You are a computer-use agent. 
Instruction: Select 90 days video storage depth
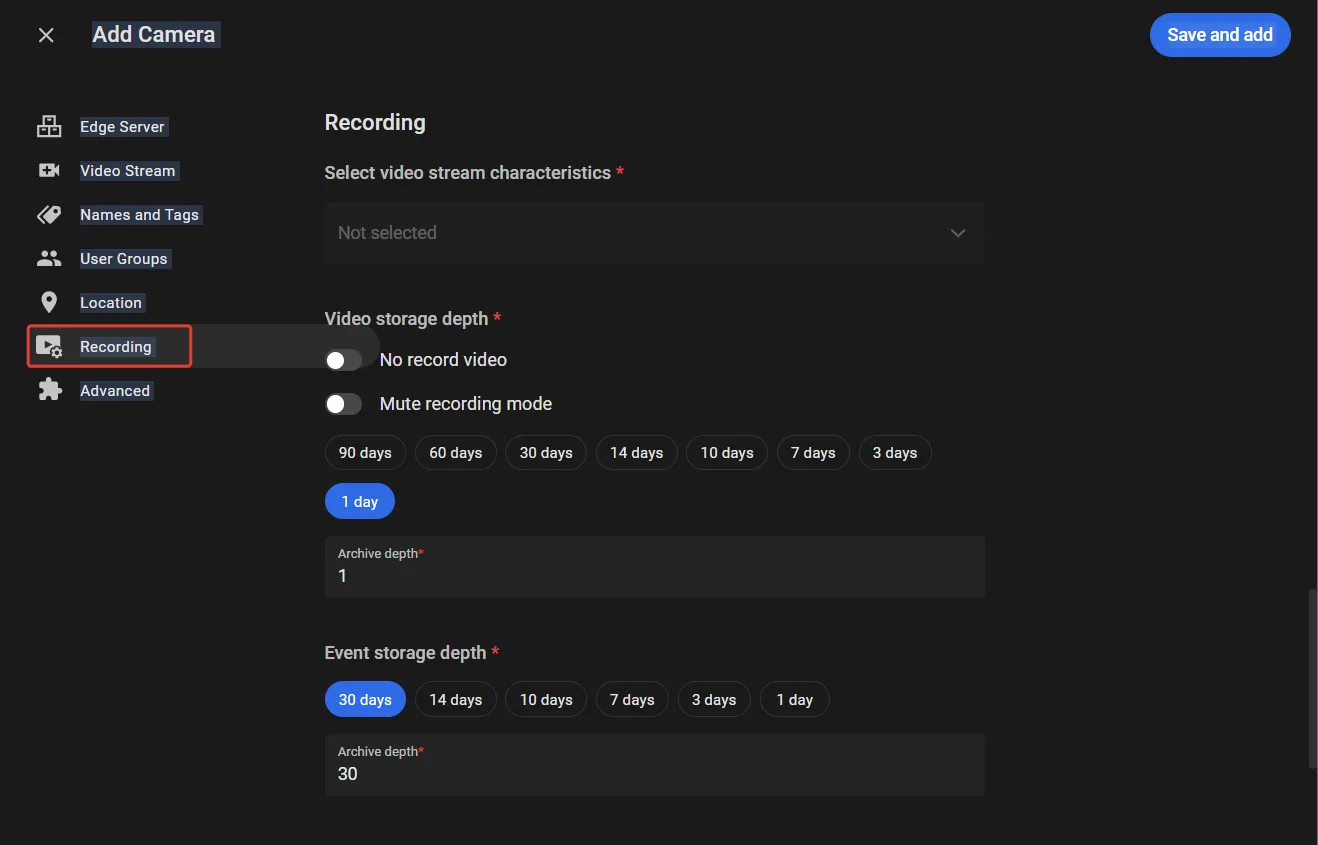(x=365, y=453)
